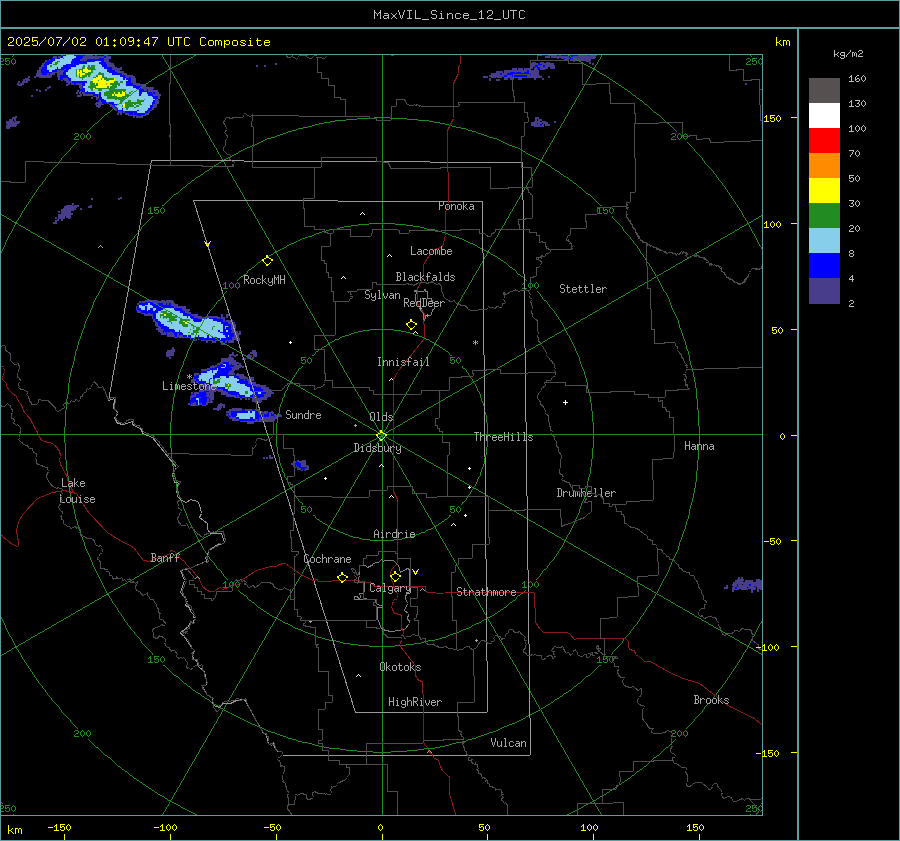Click the Blackfalds label
This screenshot has height=841, width=900.
click(x=425, y=277)
